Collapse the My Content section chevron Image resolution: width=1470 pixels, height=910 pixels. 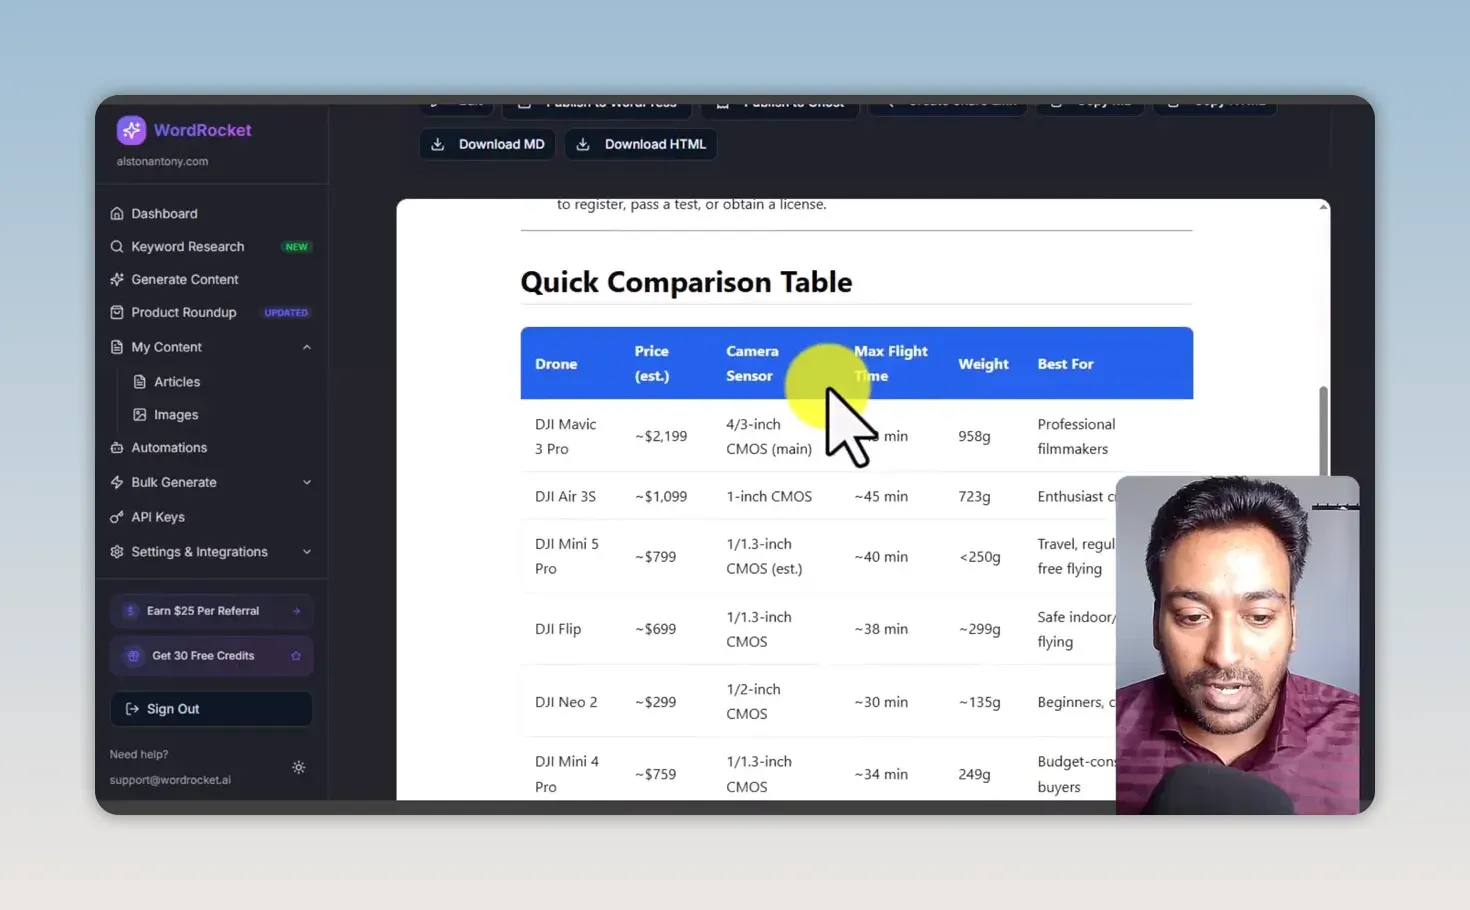[x=307, y=347]
